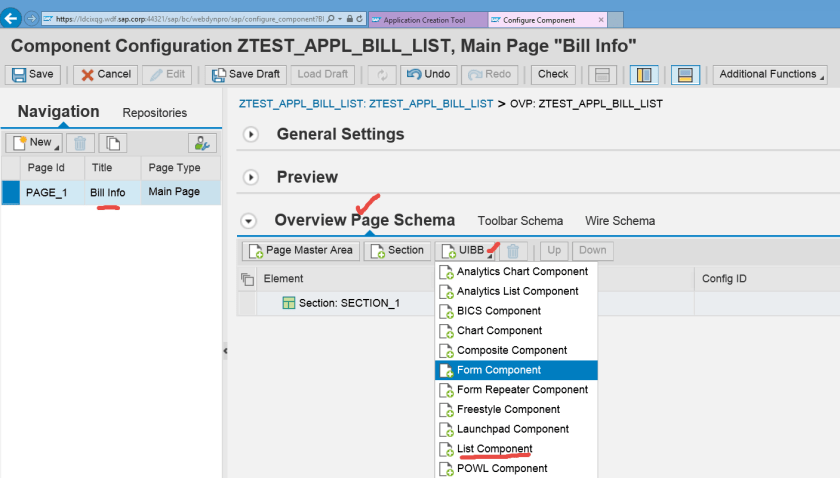Choose List Component from UIBB menu
840x478 pixels.
[x=494, y=449]
